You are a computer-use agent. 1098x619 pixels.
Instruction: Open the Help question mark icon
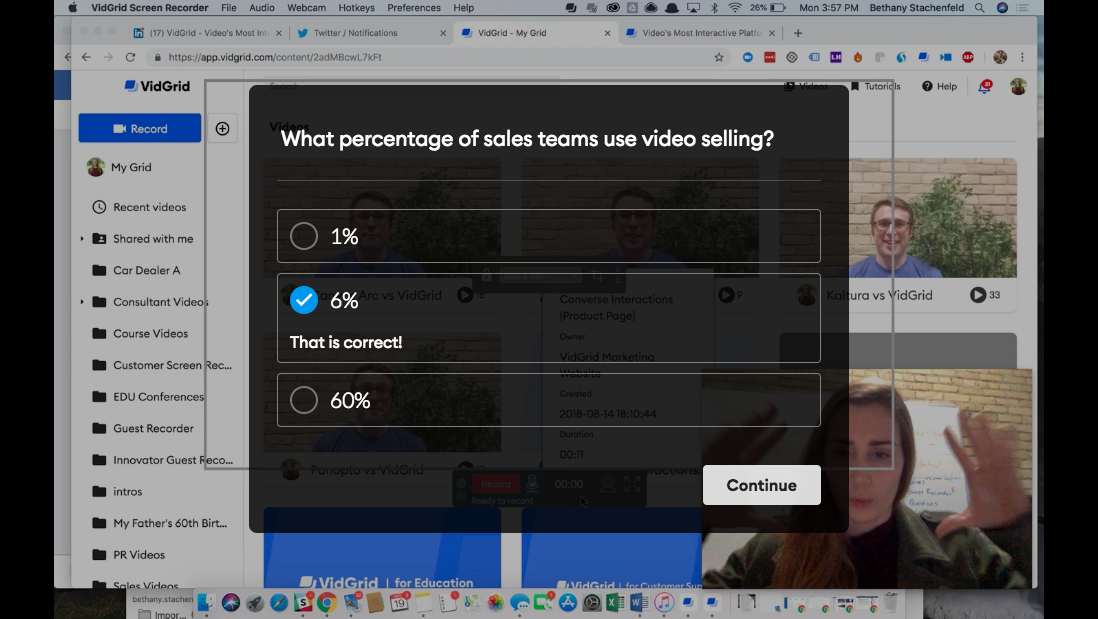pyautogui.click(x=927, y=86)
